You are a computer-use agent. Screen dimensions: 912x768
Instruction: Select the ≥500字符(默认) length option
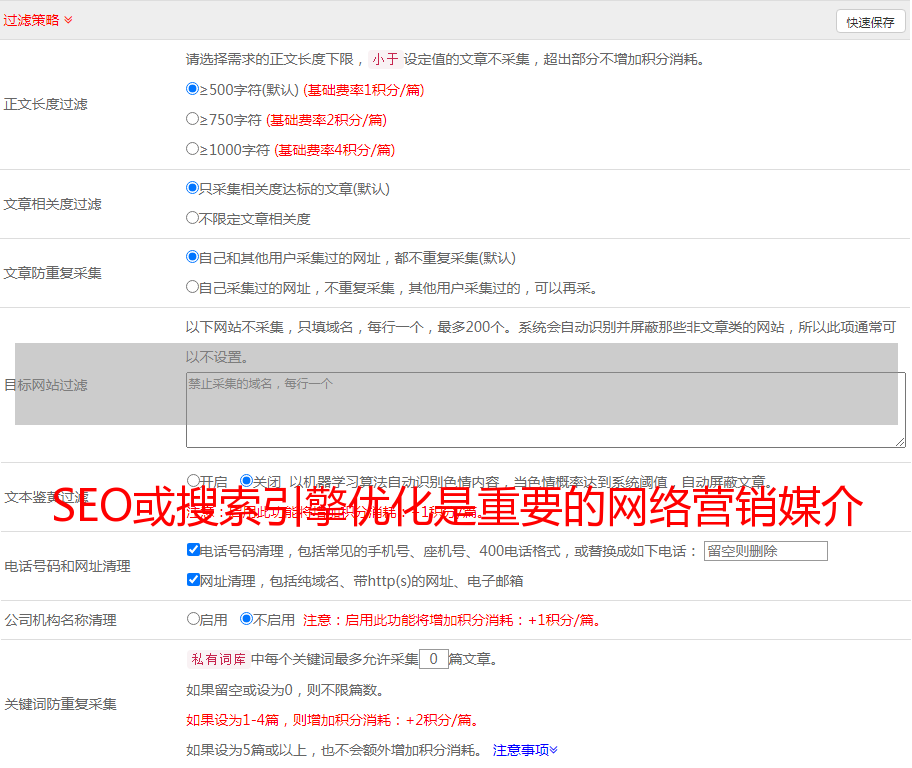pos(193,89)
